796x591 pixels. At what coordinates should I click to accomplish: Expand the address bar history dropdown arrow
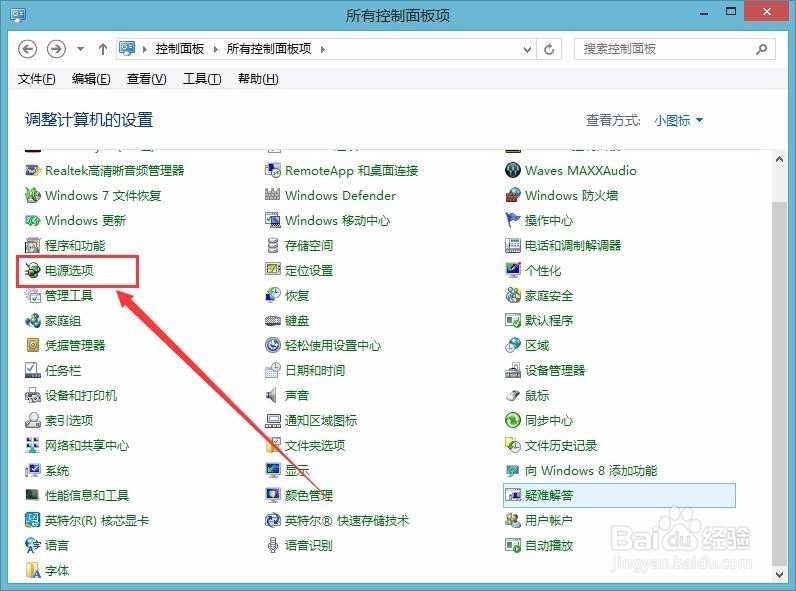coord(527,49)
